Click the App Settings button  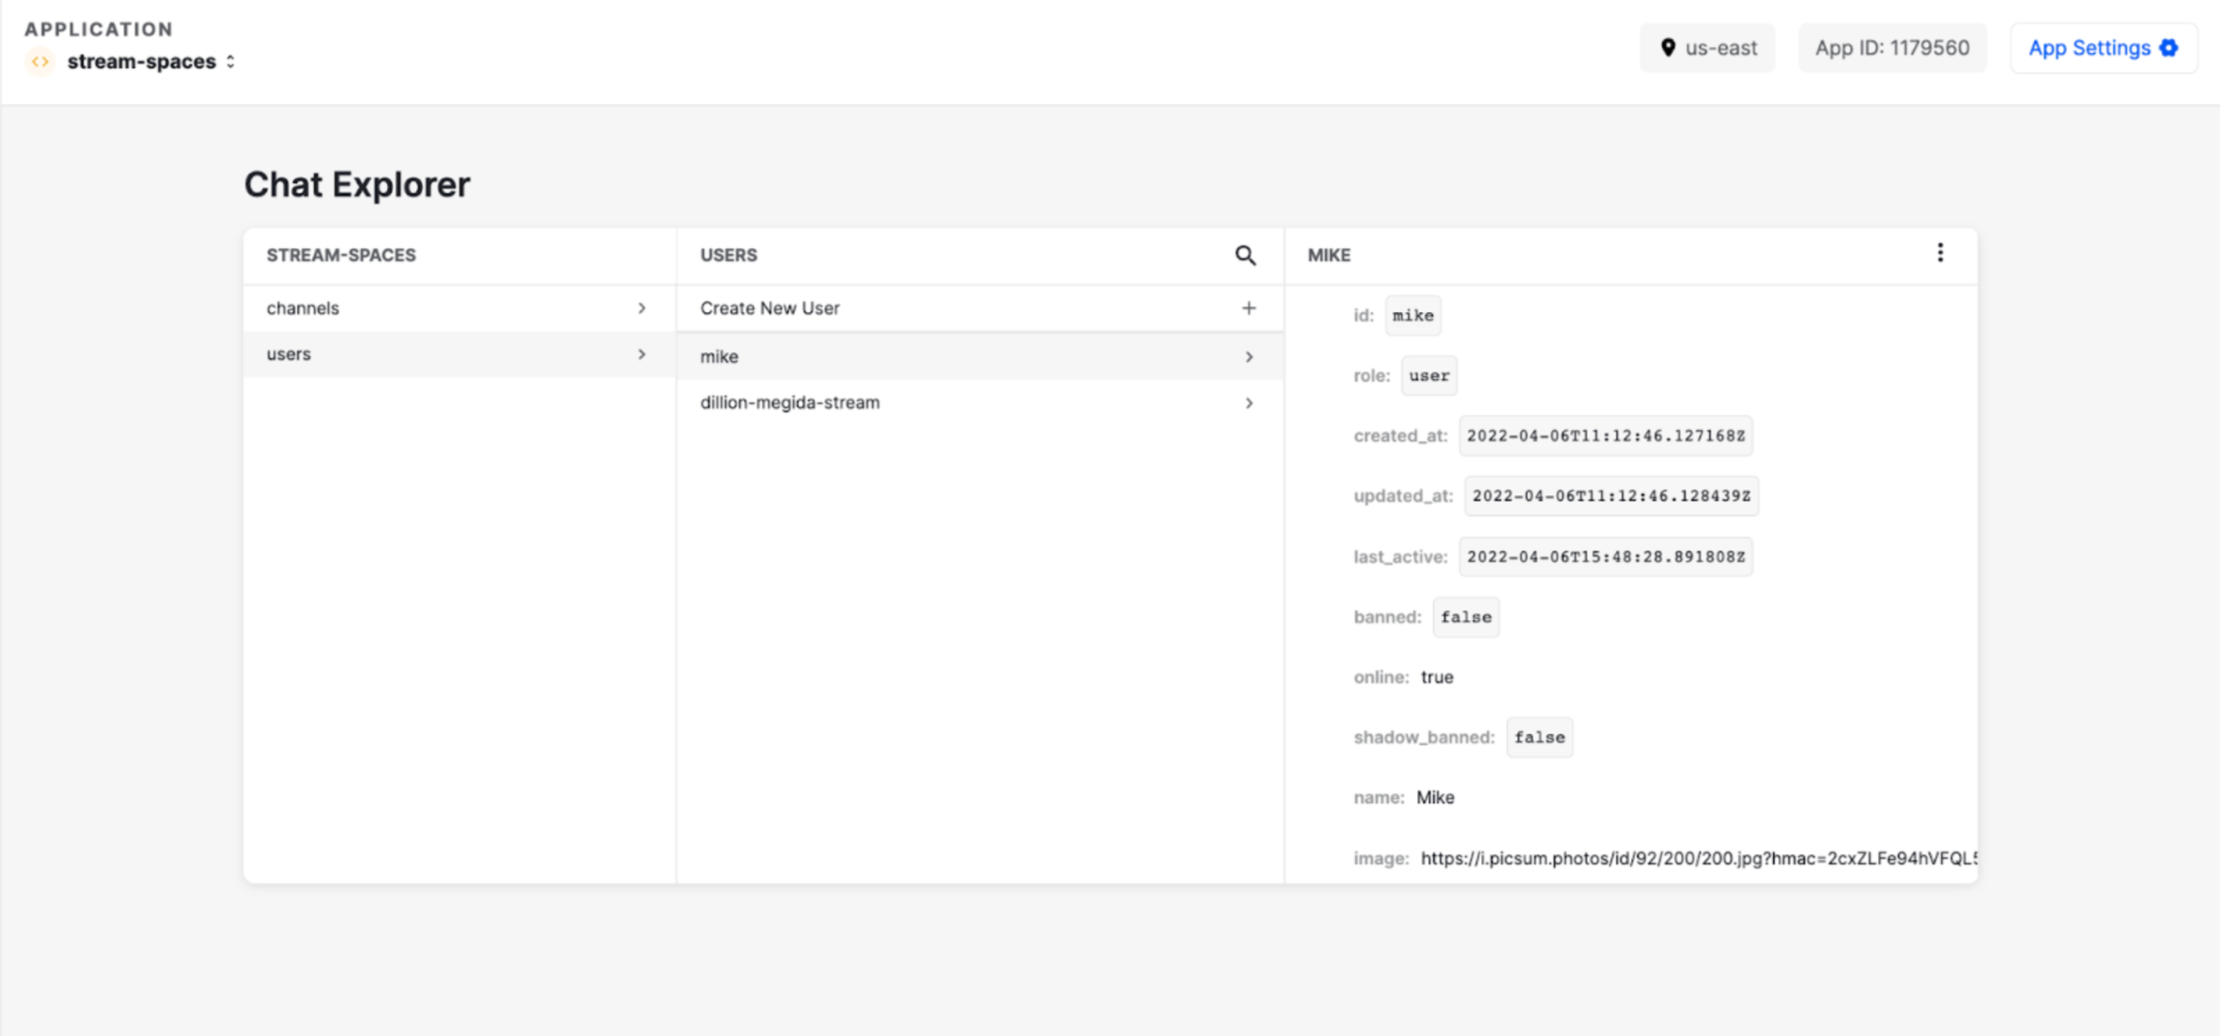(x=2103, y=47)
